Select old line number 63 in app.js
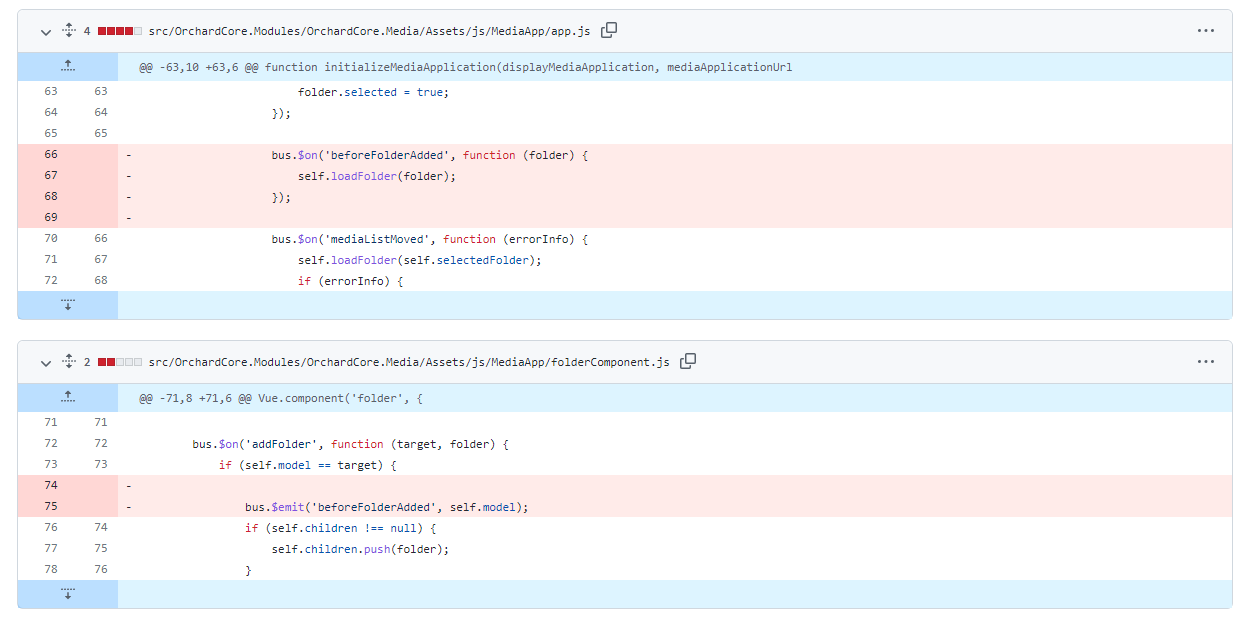1246x620 pixels. (50, 92)
